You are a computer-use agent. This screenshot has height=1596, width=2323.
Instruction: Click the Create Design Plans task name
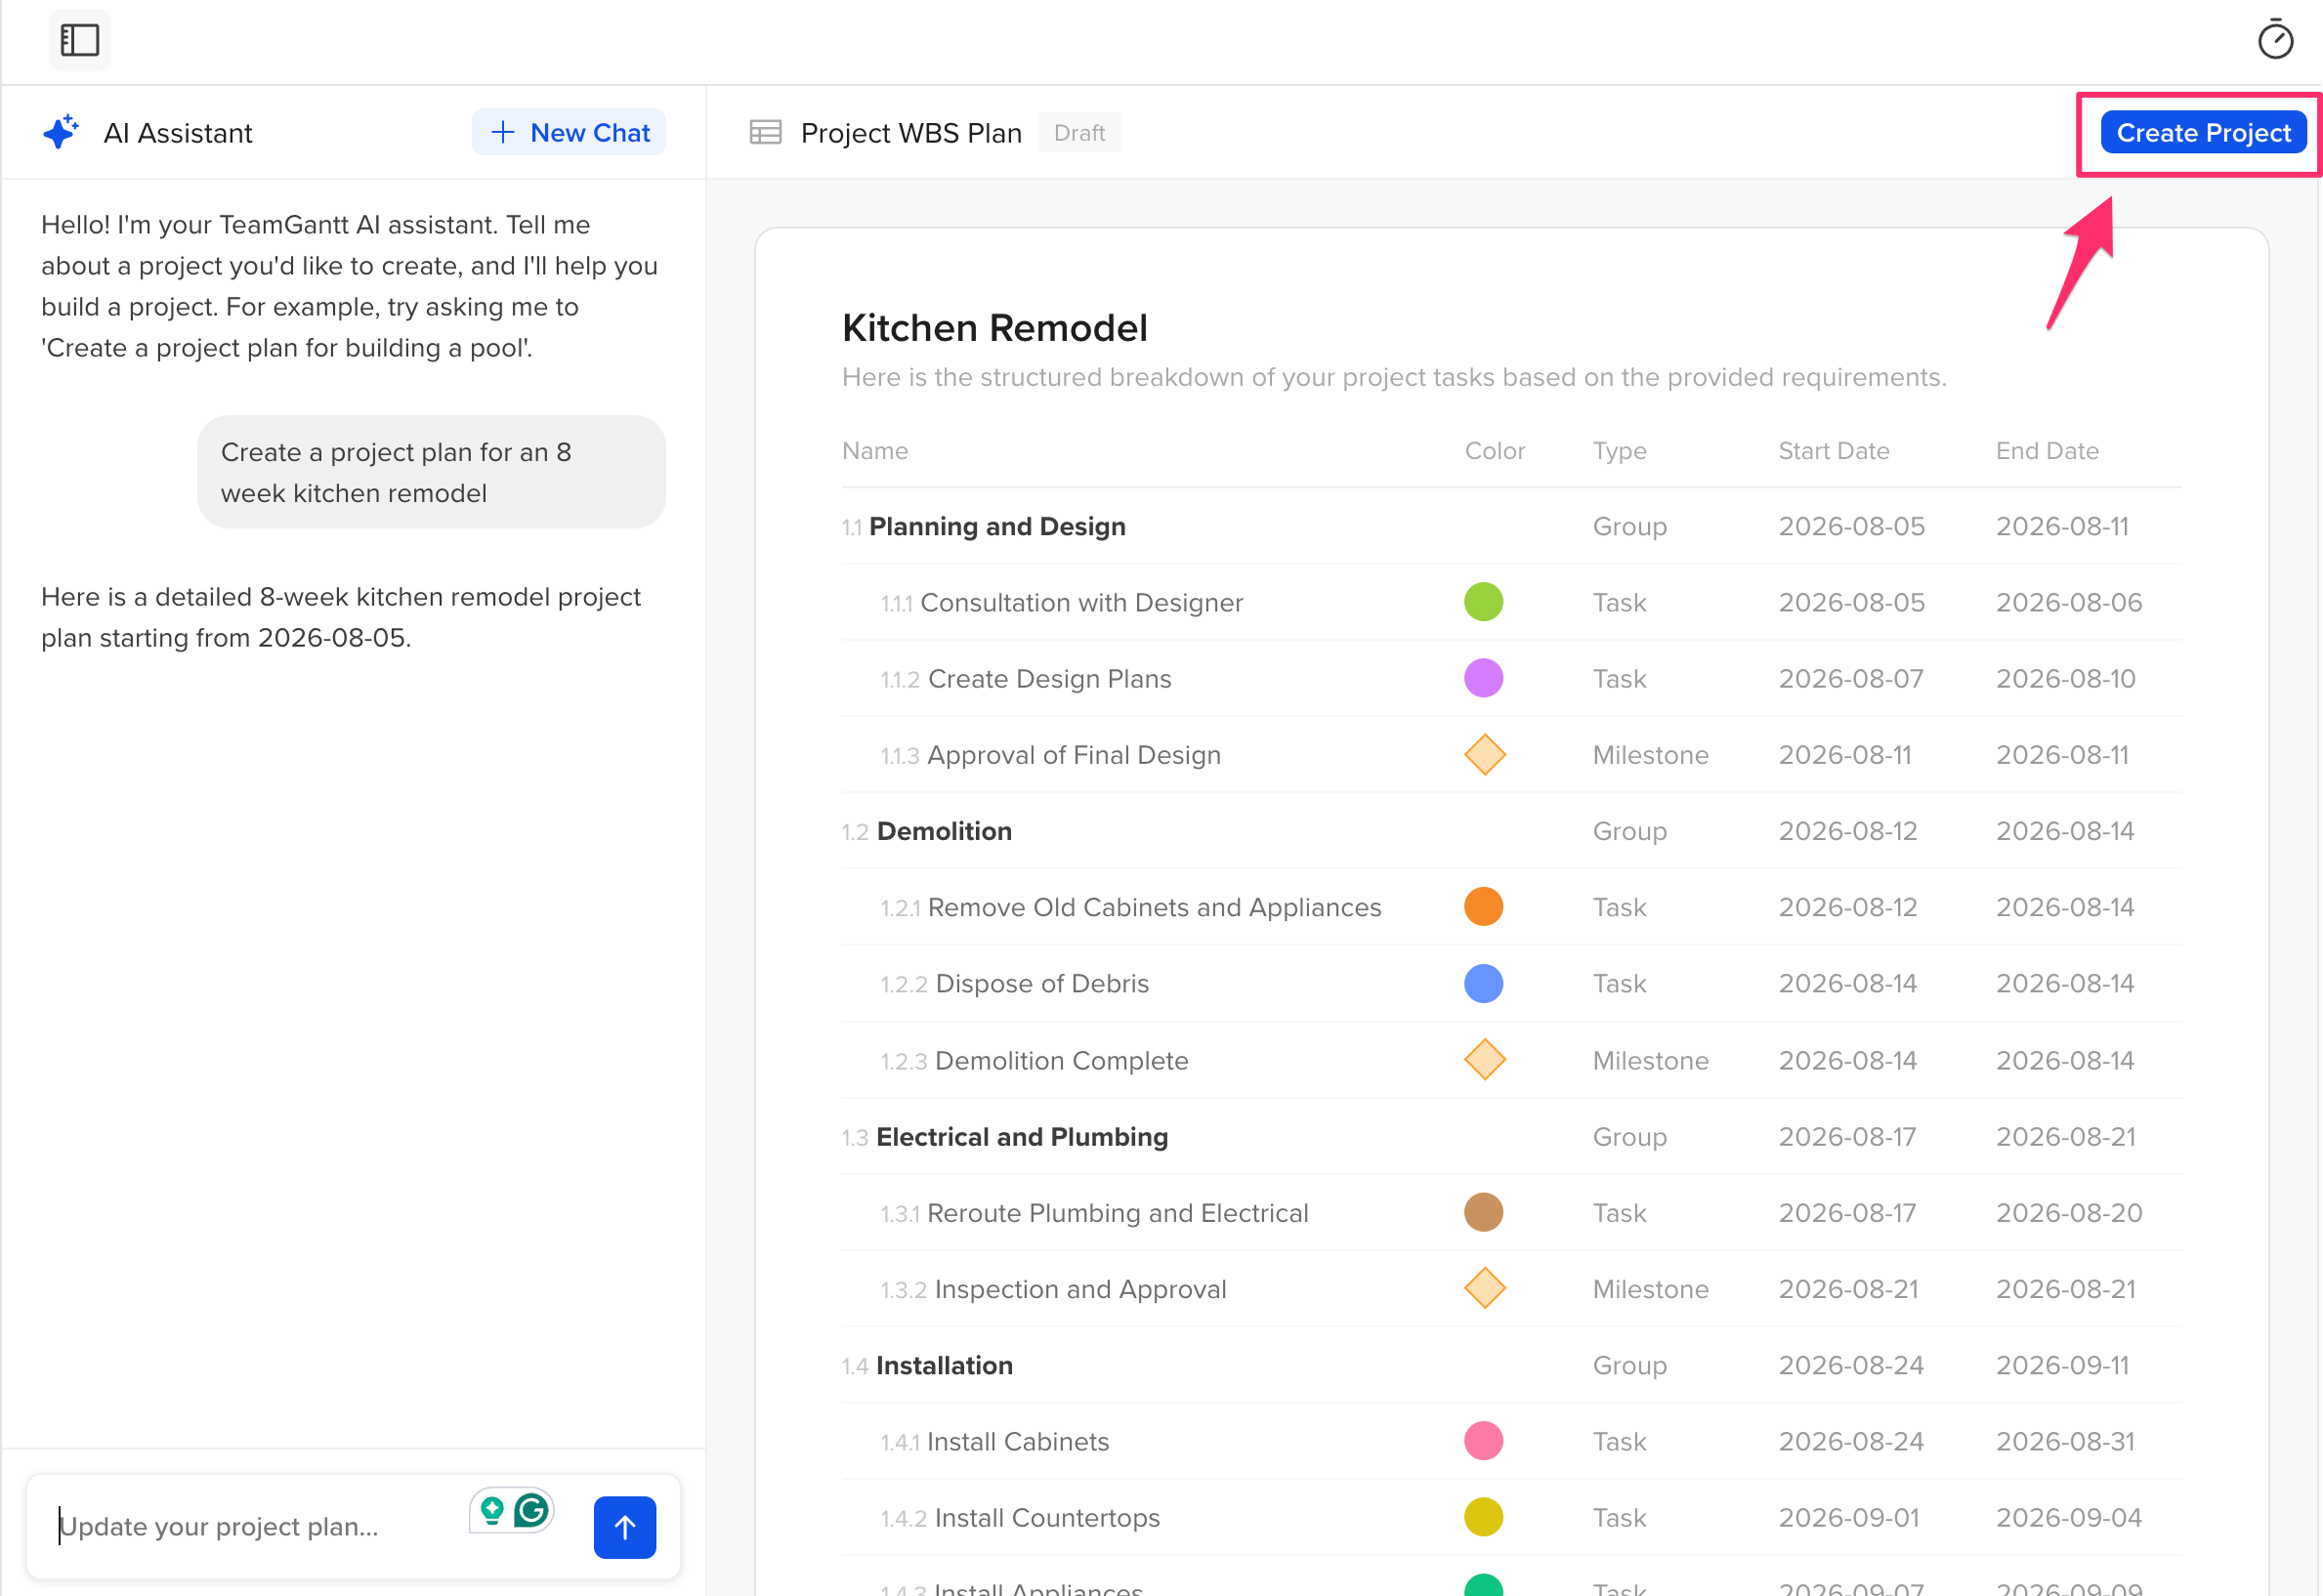click(1049, 678)
